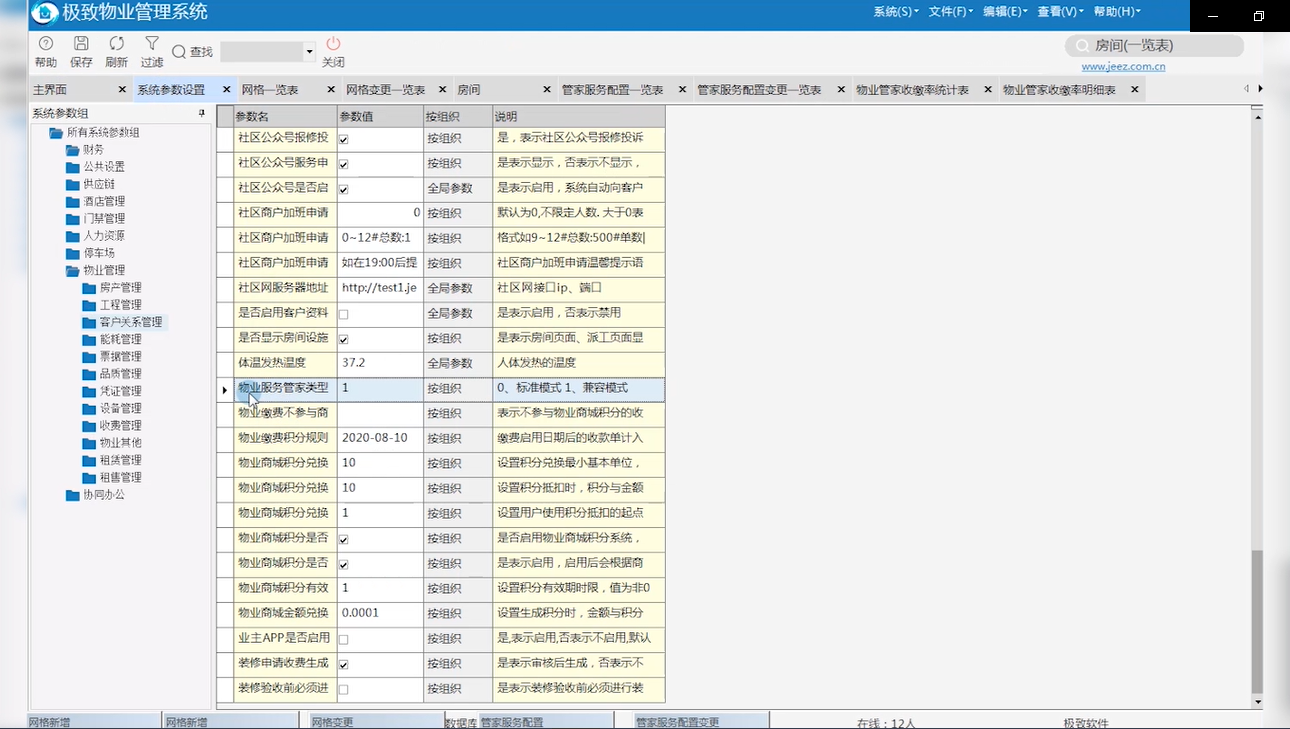Open the 系统(S) menu
Image resolution: width=1290 pixels, height=729 pixels.
896,12
